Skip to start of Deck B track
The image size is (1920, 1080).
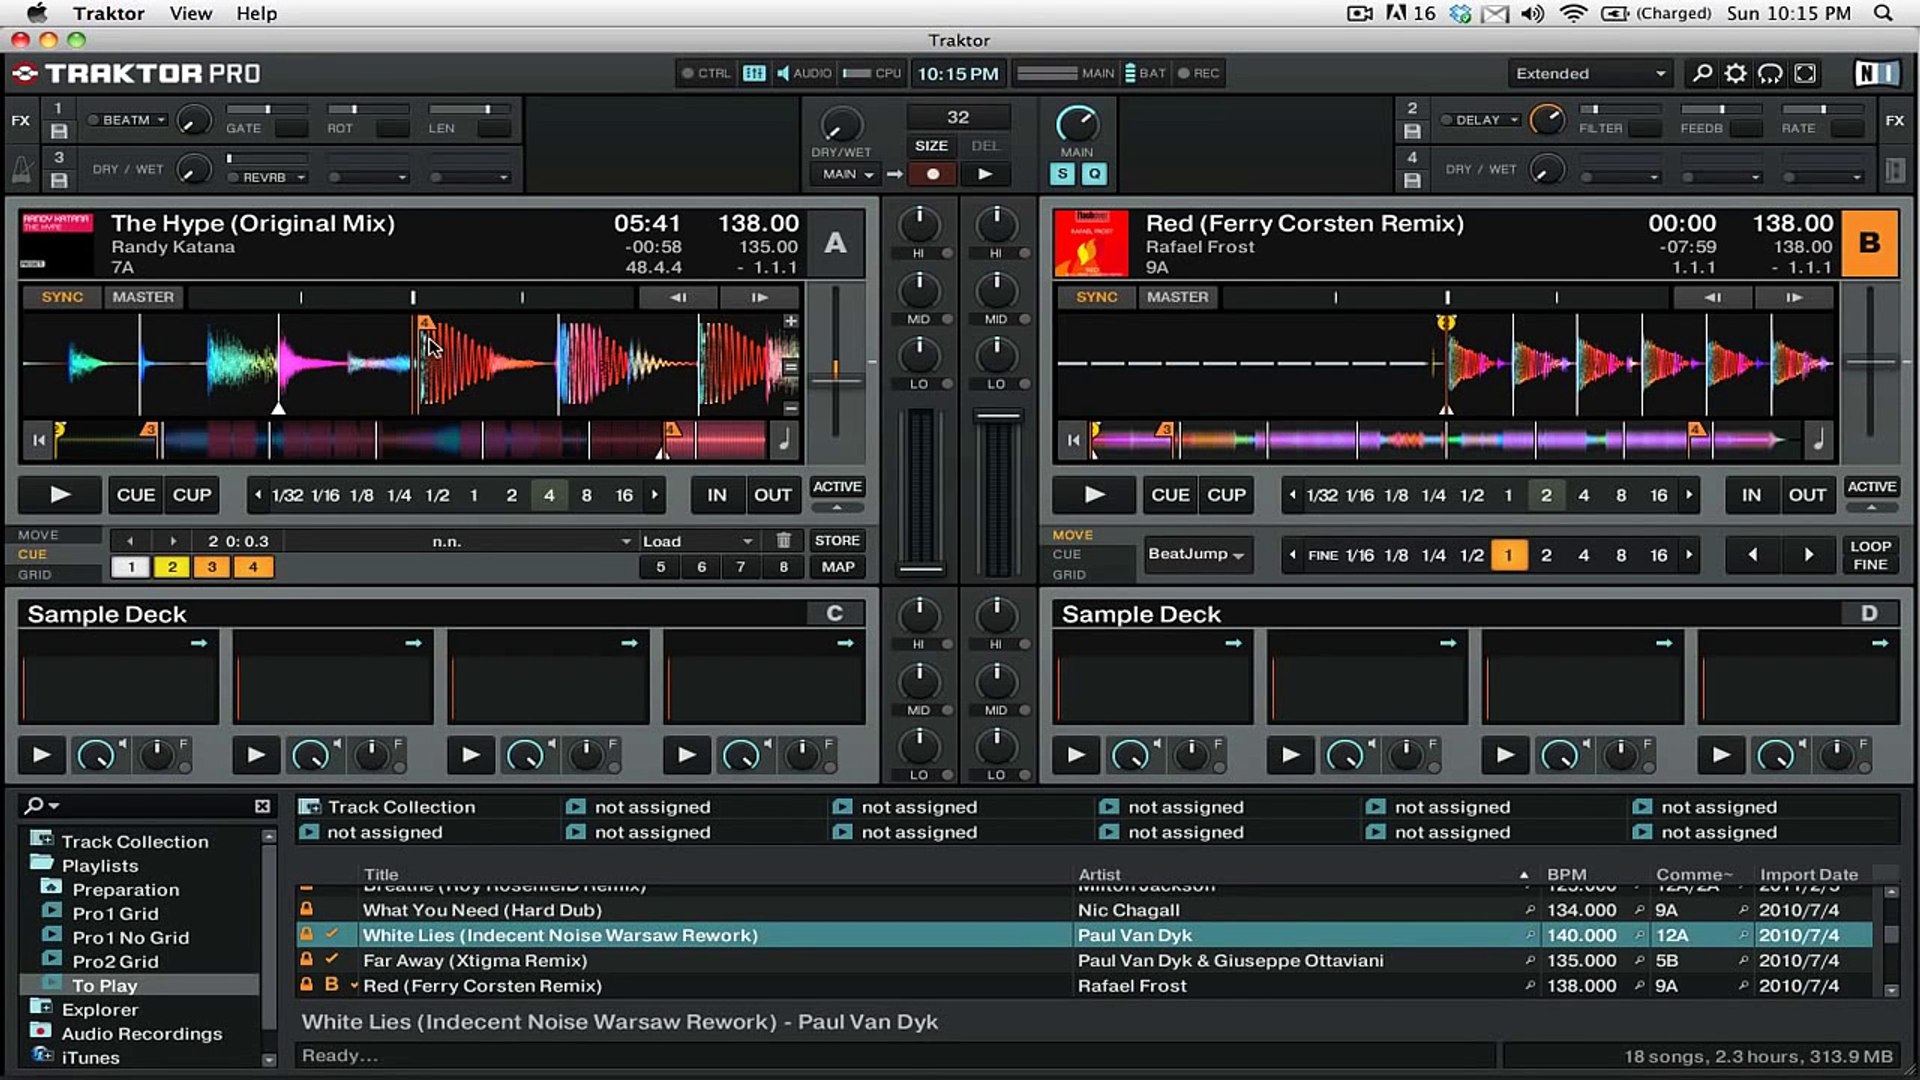coord(1073,440)
